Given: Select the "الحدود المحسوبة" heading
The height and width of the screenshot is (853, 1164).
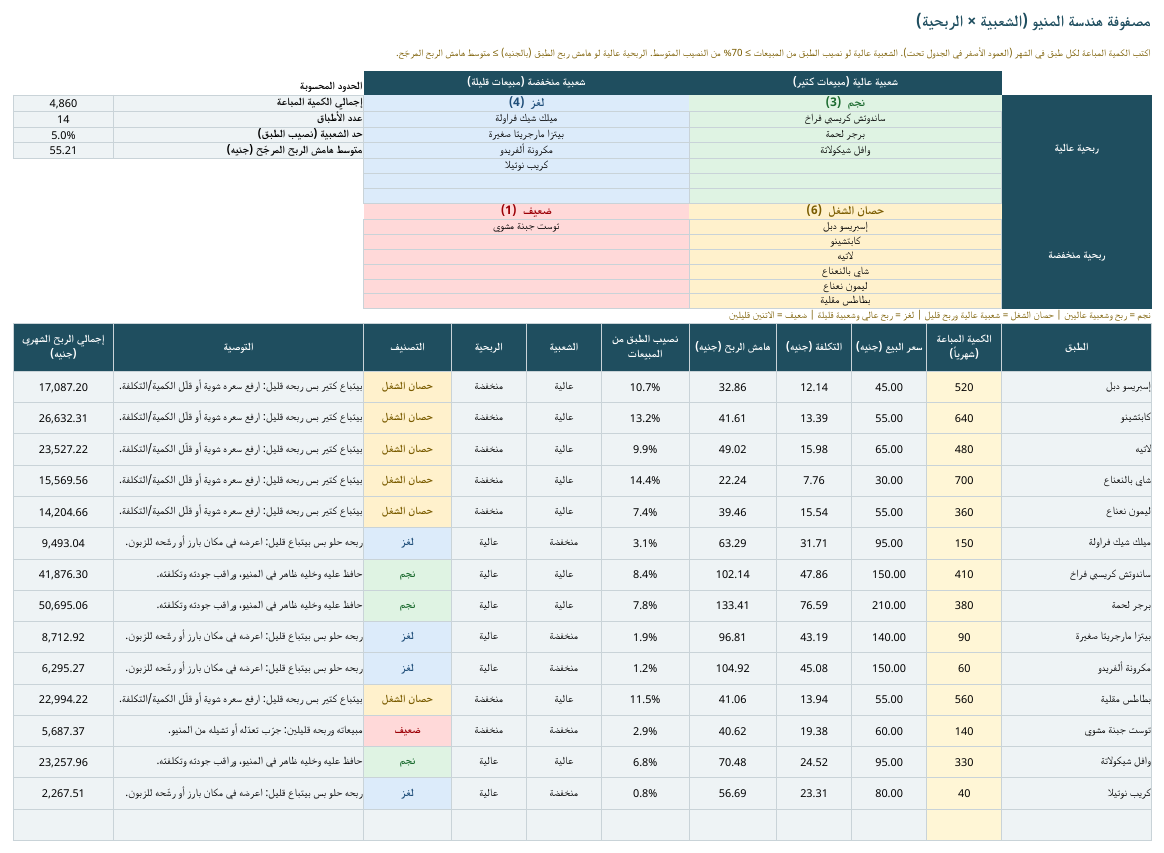Looking at the screenshot, I should [331, 86].
